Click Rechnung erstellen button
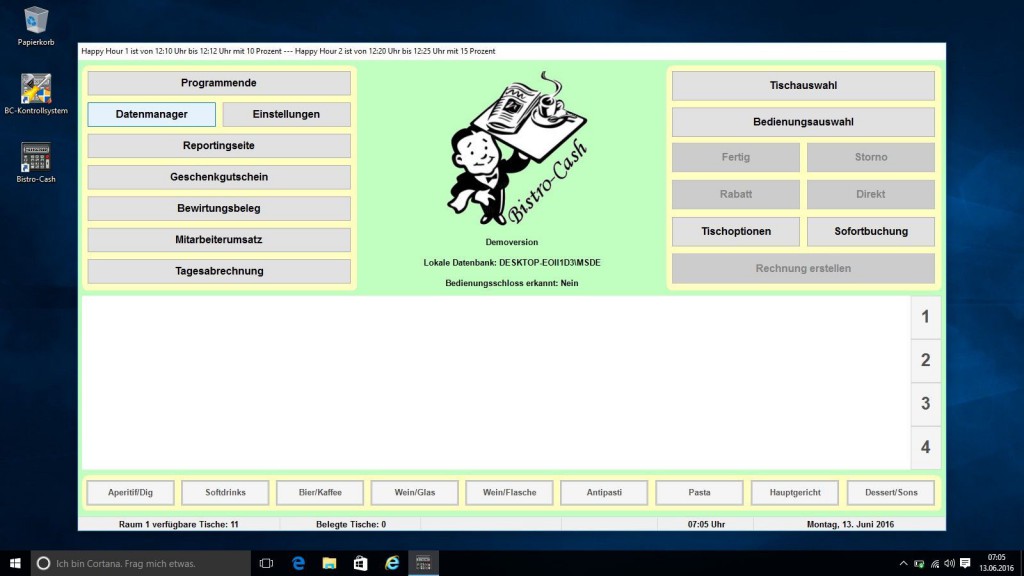Viewport: 1024px width, 576px height. point(803,268)
